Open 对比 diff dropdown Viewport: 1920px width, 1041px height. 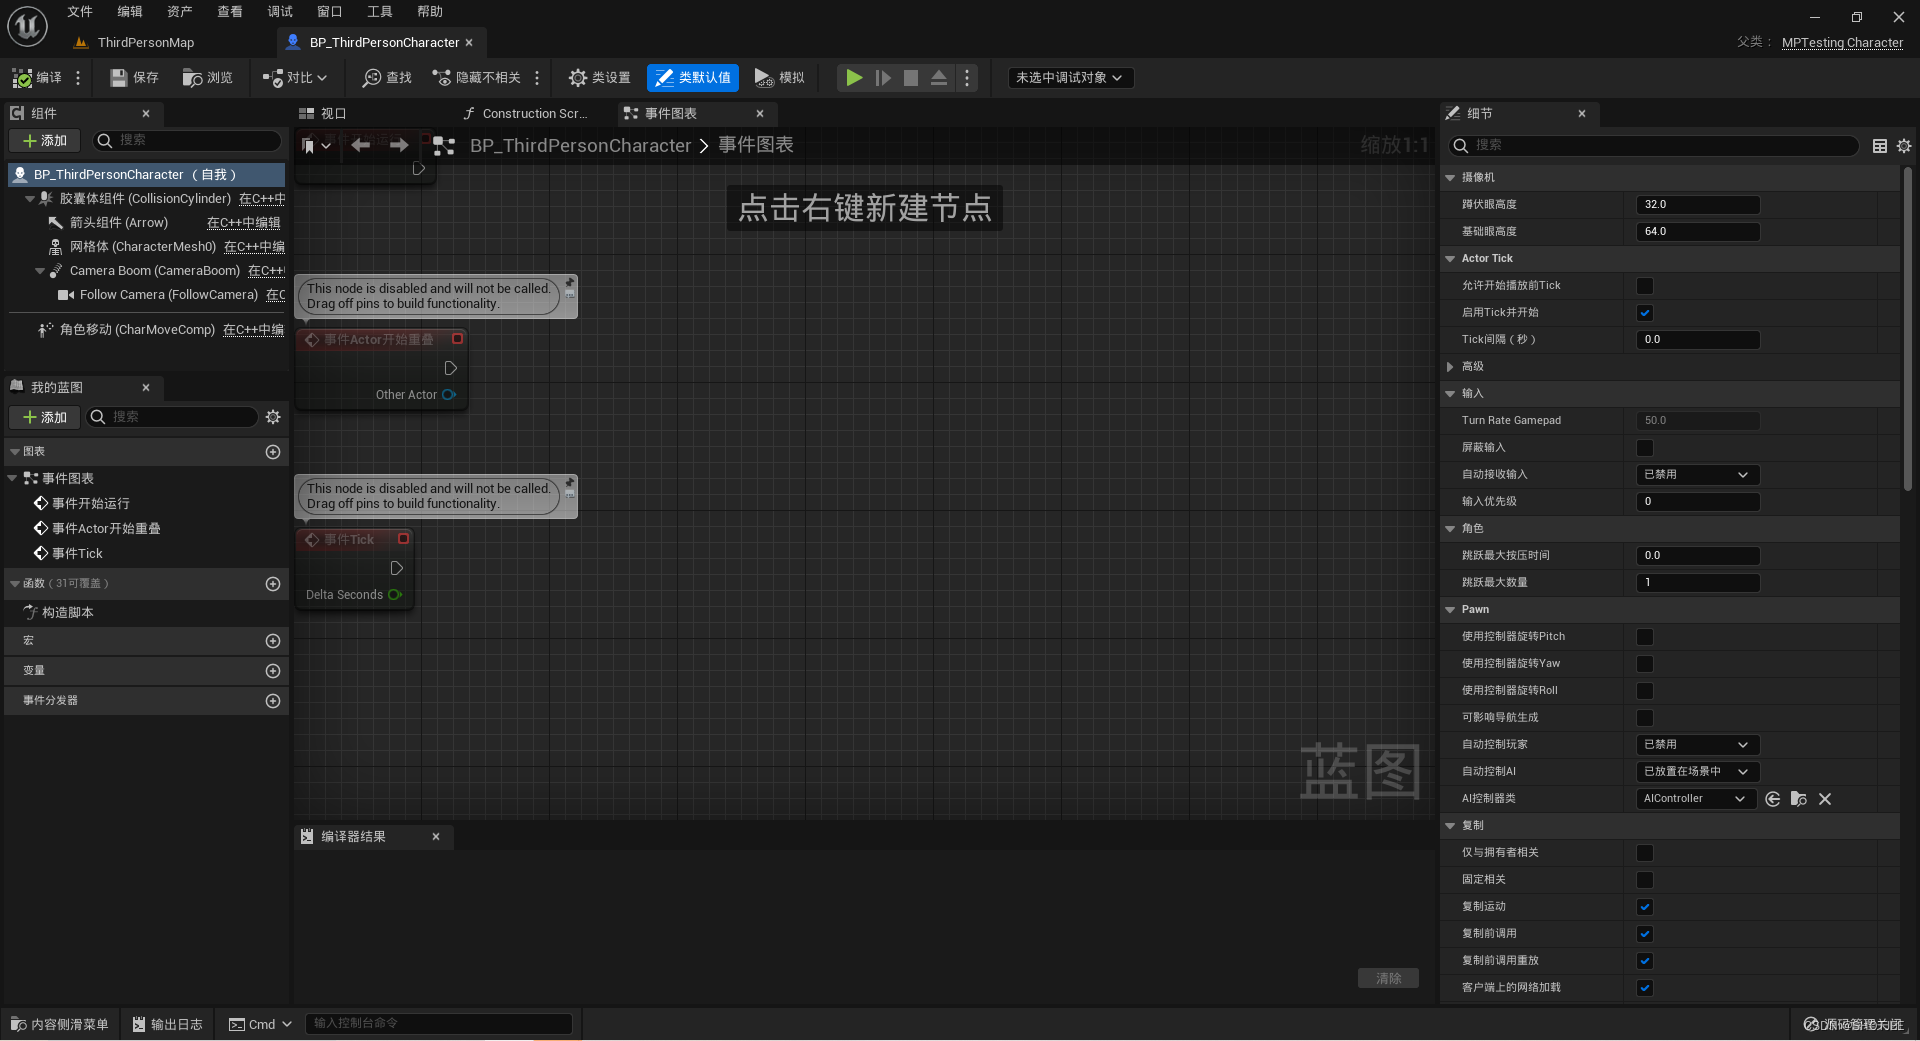click(x=296, y=78)
